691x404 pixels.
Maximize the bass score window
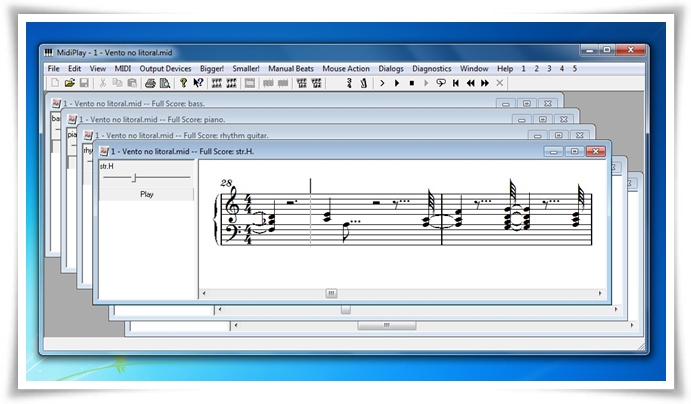coord(527,104)
